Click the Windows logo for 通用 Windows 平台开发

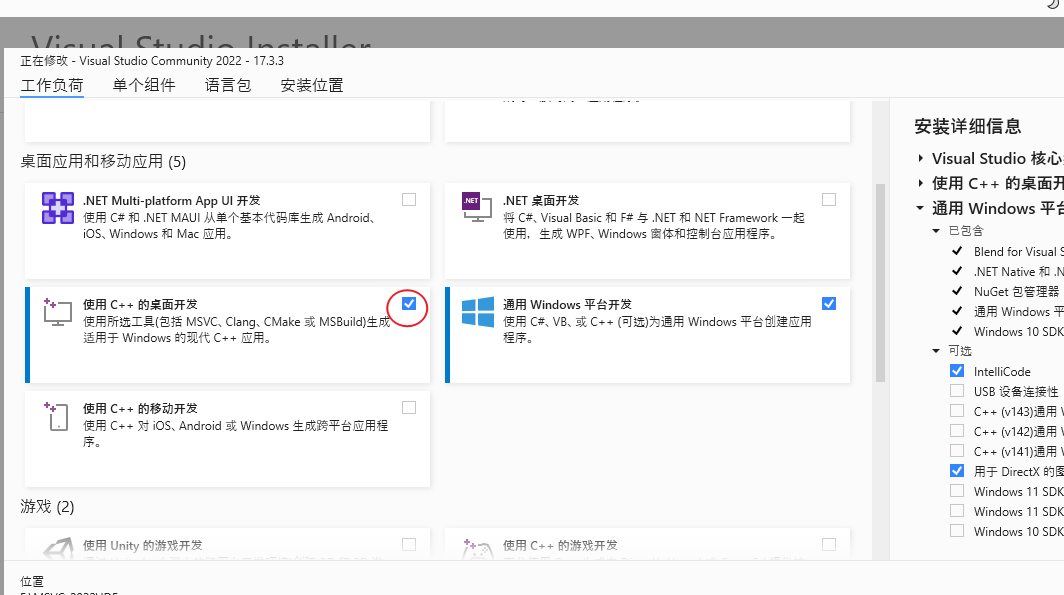pyautogui.click(x=477, y=311)
